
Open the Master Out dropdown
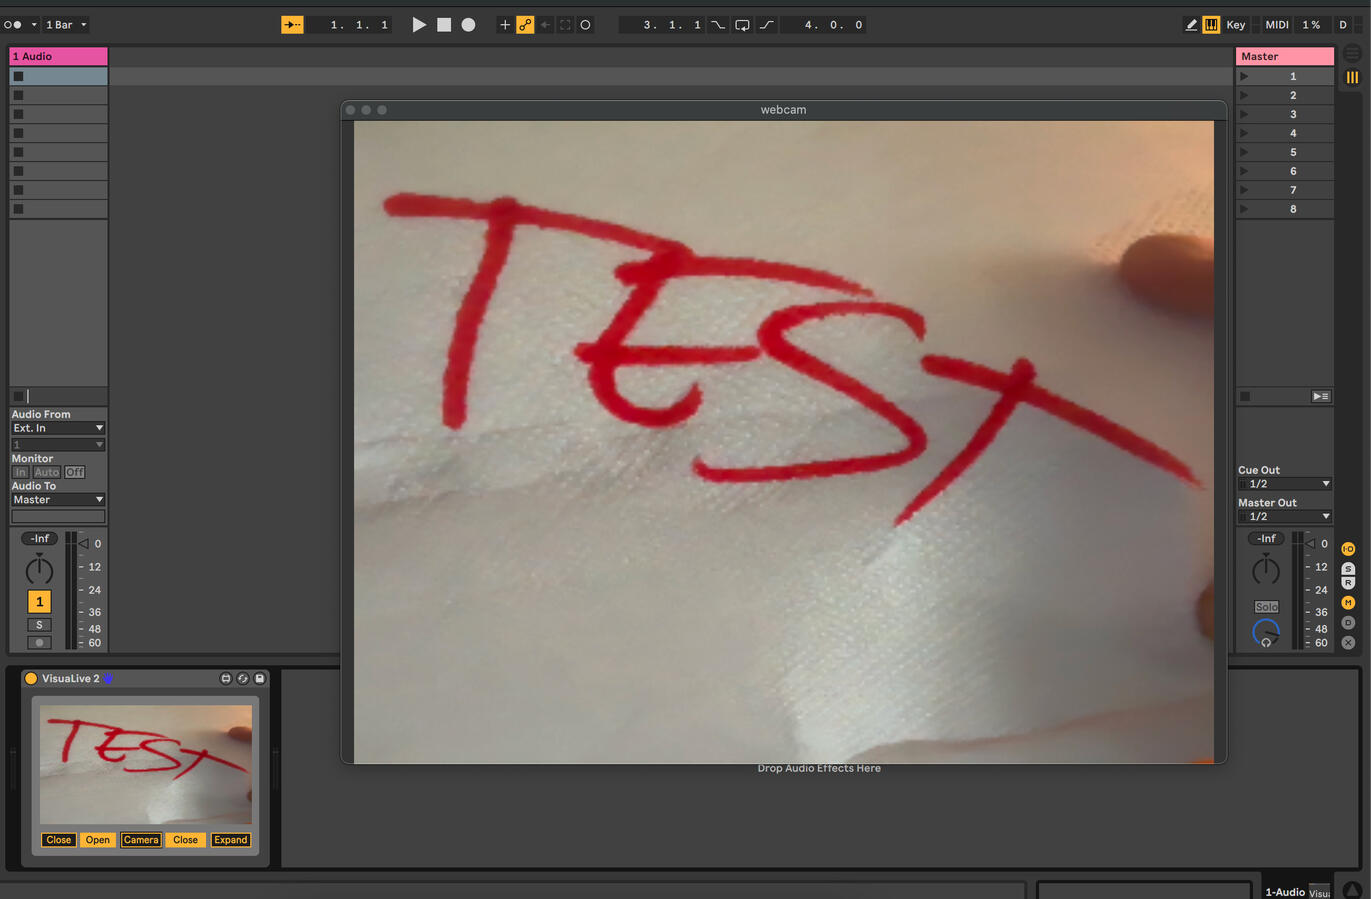tap(1285, 517)
